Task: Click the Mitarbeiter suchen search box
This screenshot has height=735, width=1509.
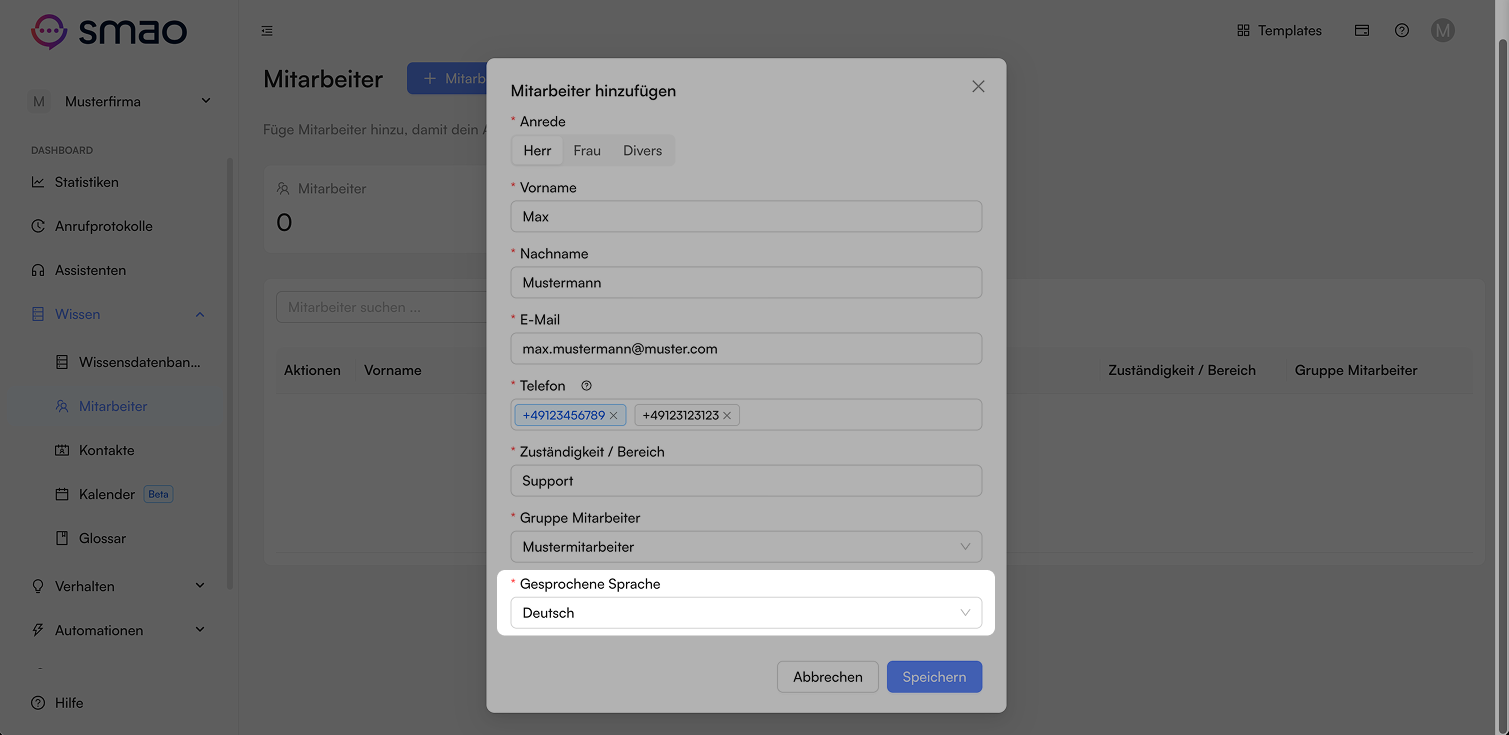Action: pyautogui.click(x=381, y=307)
